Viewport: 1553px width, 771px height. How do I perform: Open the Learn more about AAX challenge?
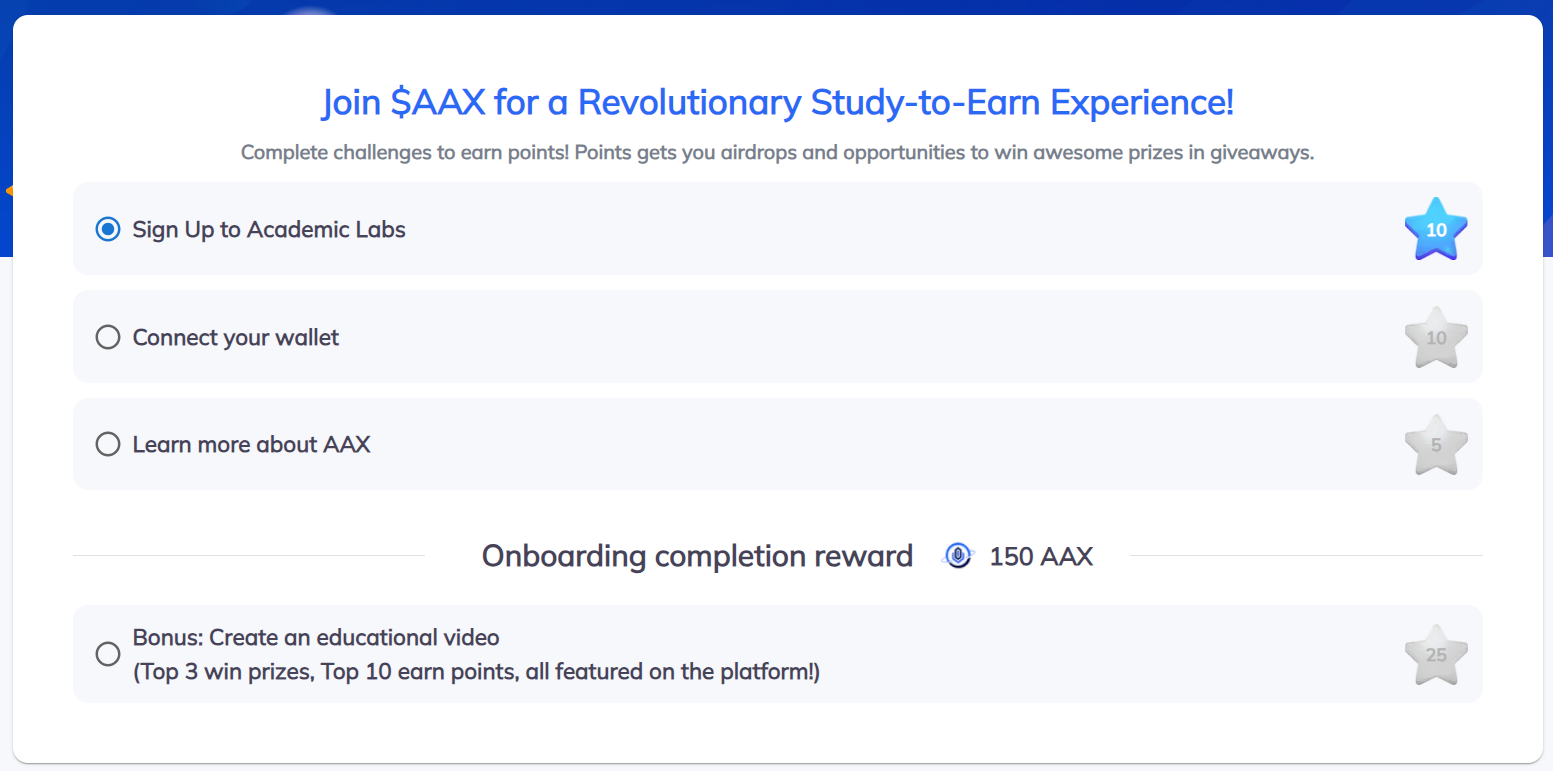(x=252, y=444)
